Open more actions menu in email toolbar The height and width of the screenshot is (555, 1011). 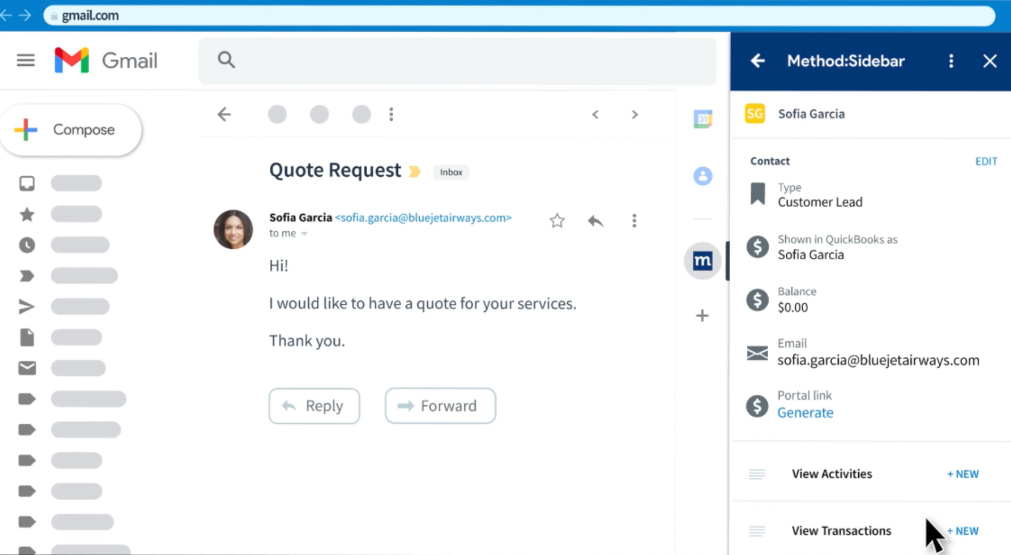(x=391, y=115)
